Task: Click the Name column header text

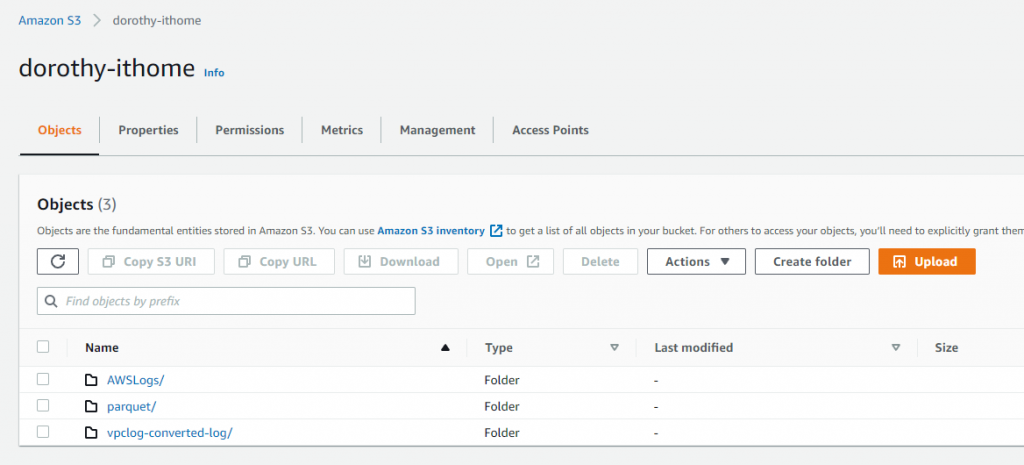Action: [x=102, y=347]
